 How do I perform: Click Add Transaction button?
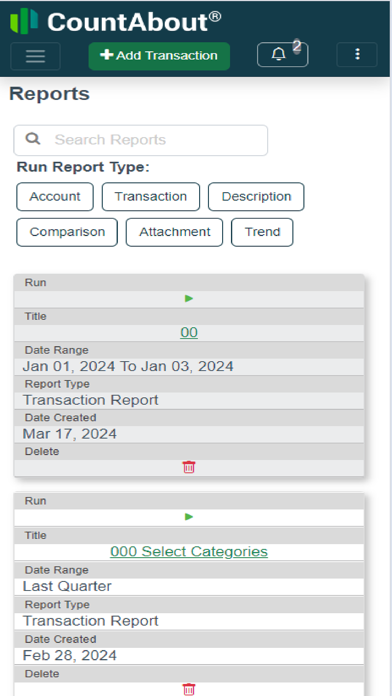coord(159,56)
